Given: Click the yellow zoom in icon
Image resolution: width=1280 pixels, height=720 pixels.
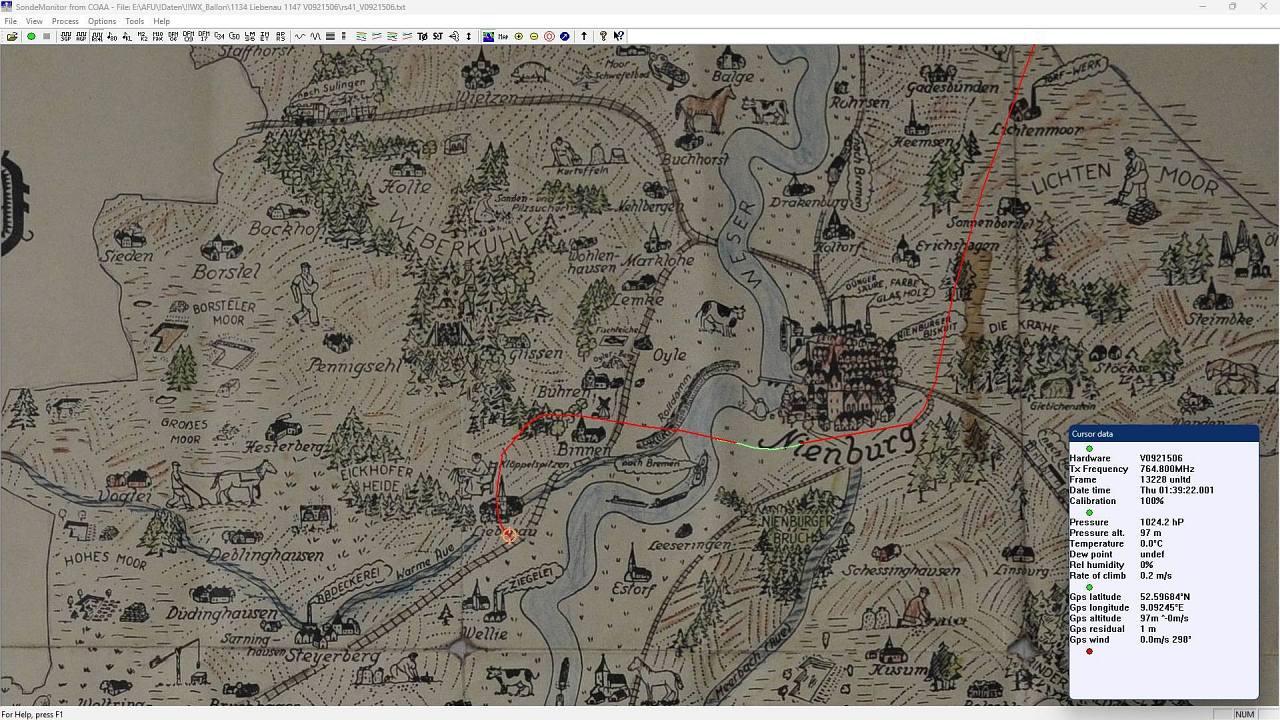Looking at the screenshot, I should [518, 36].
